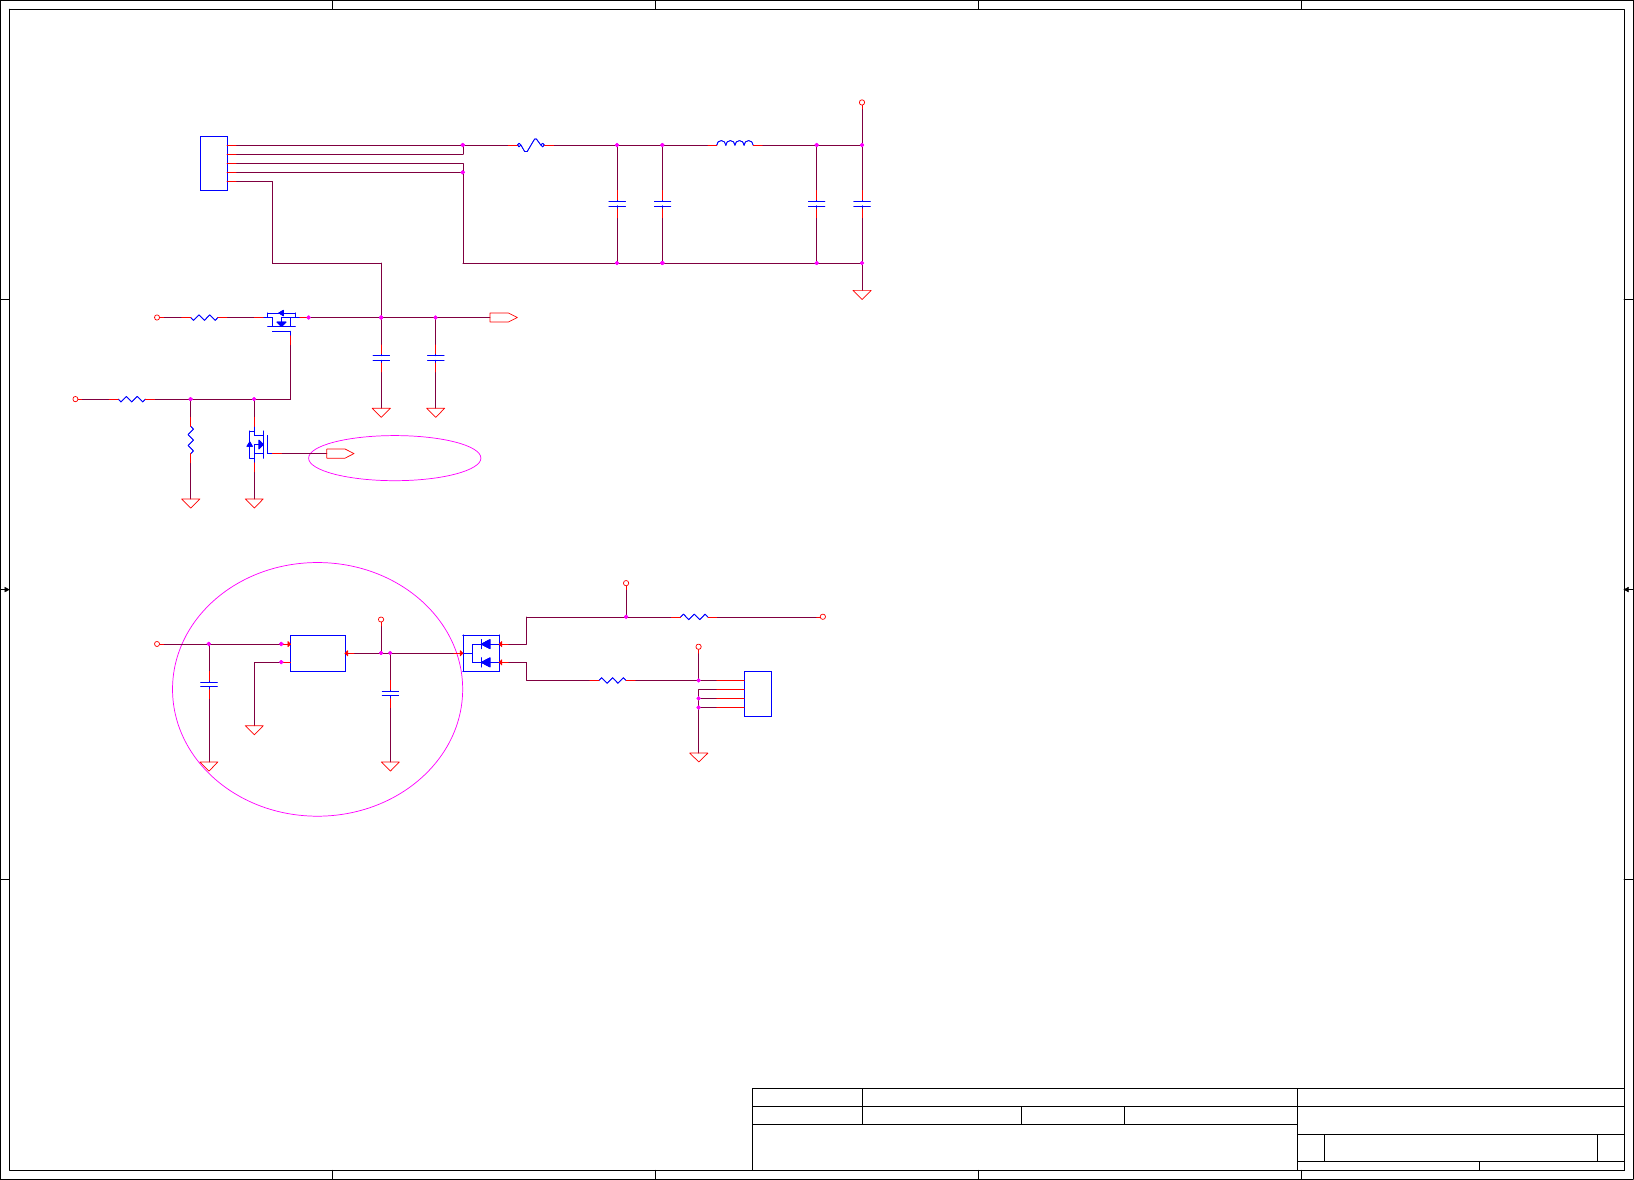Click the top-left cell of the title block
This screenshot has width=1634, height=1180.
click(807, 1097)
